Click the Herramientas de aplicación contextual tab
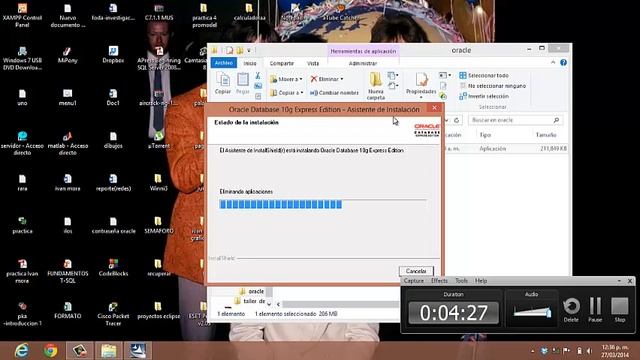The image size is (640, 360). click(x=363, y=51)
